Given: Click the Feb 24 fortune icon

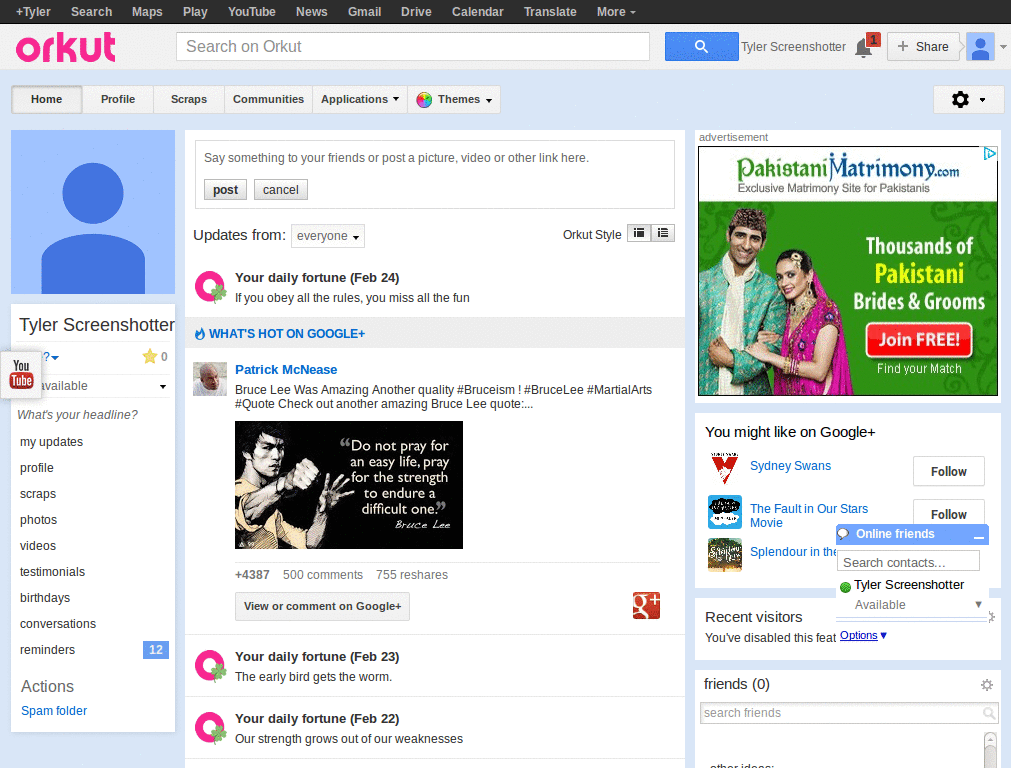Looking at the screenshot, I should pos(210,287).
